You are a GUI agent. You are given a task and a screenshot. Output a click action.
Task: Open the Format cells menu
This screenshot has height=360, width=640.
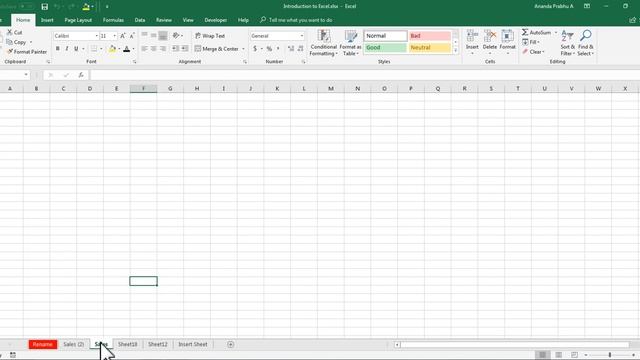[x=507, y=41]
